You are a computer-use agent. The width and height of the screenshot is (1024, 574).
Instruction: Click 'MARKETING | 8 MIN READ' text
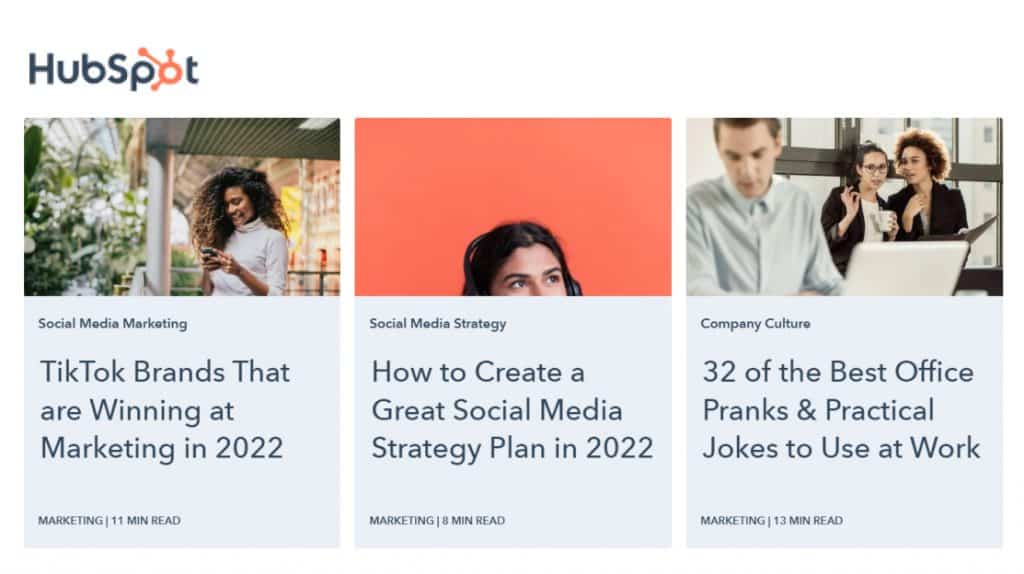coord(437,520)
